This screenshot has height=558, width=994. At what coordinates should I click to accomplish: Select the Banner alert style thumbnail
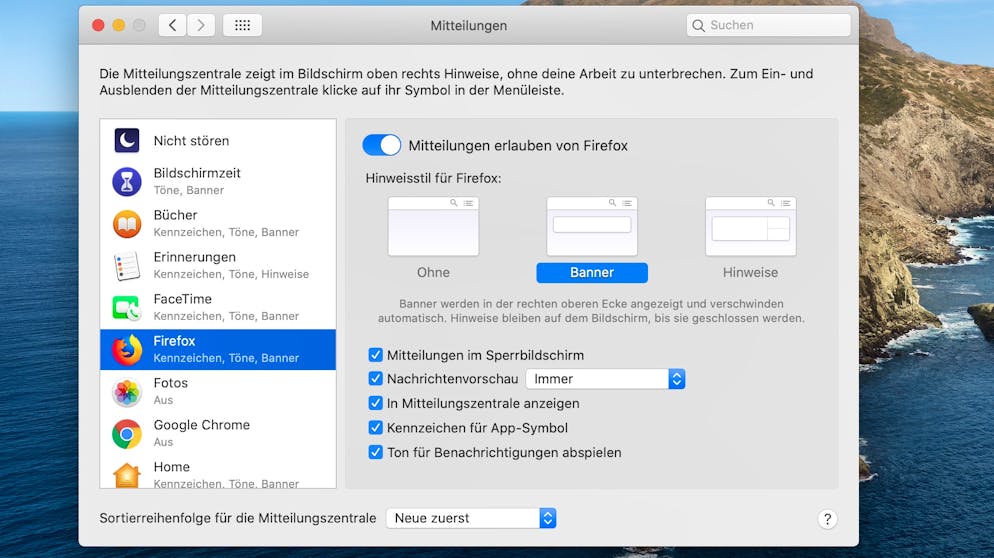(592, 226)
